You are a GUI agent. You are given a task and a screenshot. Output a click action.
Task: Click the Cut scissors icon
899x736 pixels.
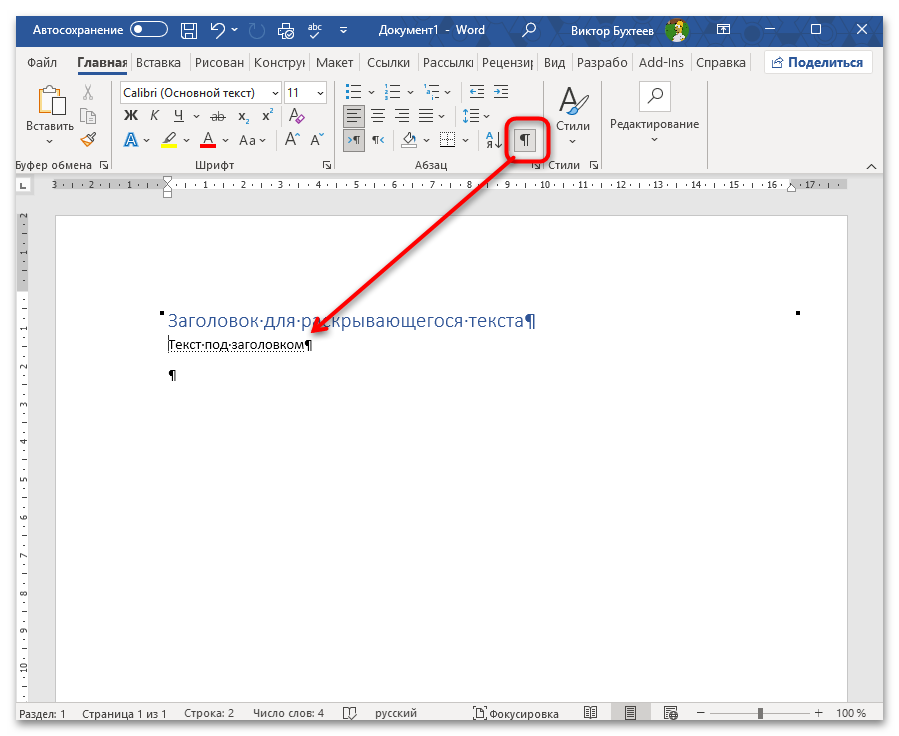coord(88,92)
